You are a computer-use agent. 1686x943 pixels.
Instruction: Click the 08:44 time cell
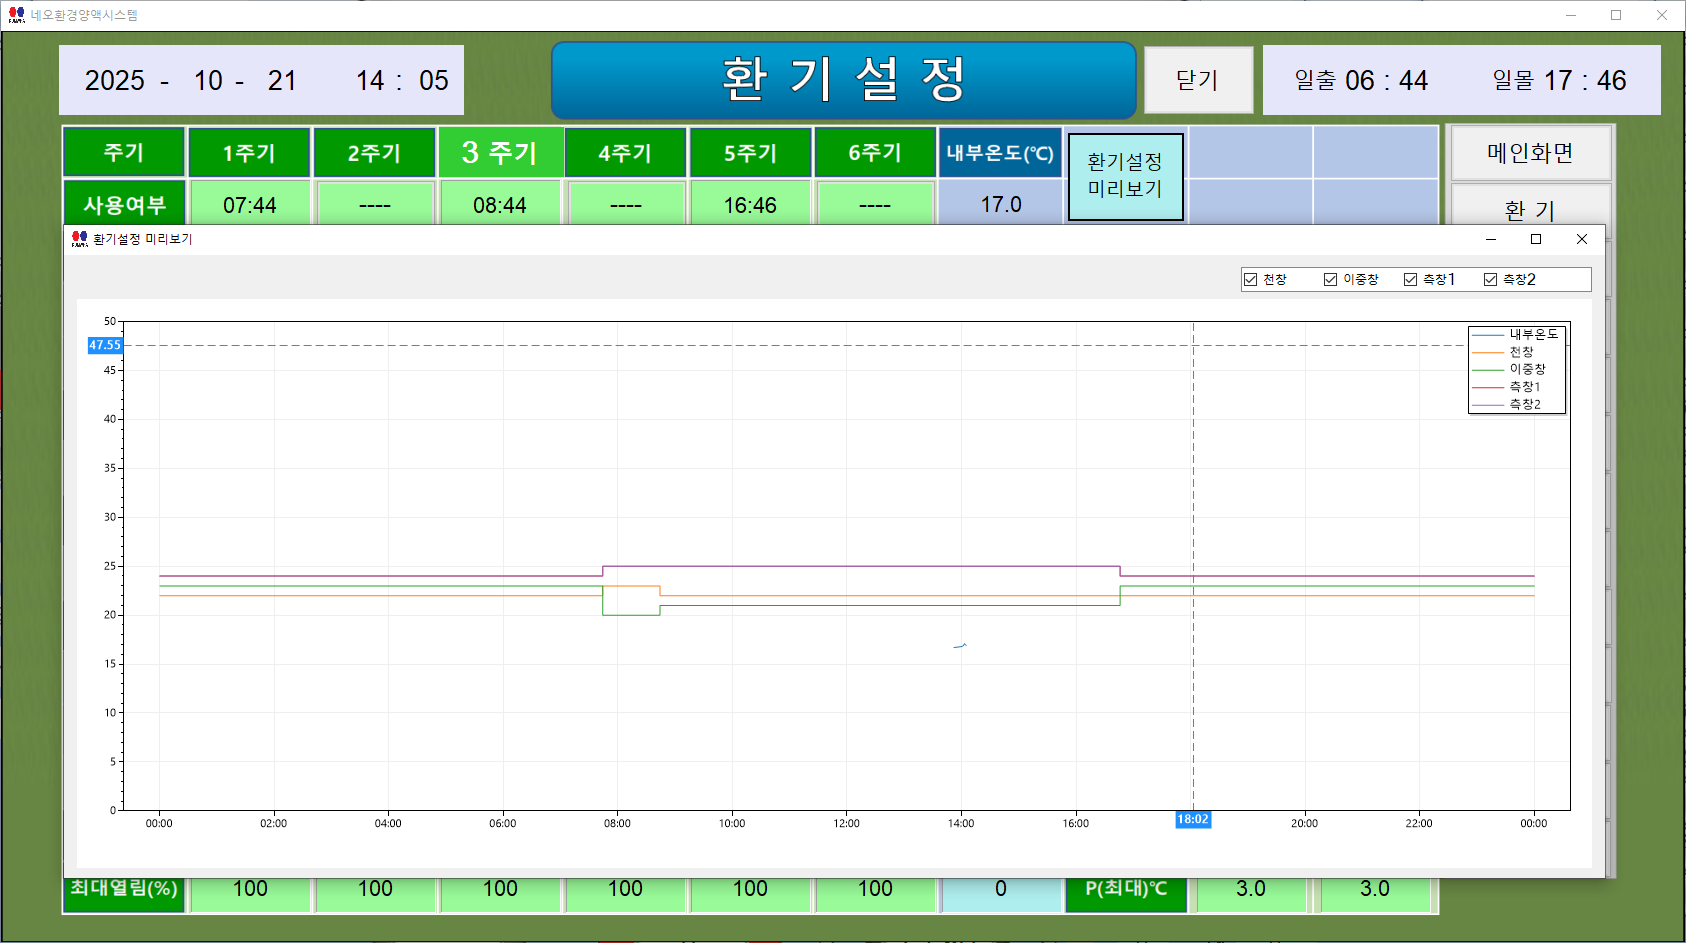pos(500,204)
